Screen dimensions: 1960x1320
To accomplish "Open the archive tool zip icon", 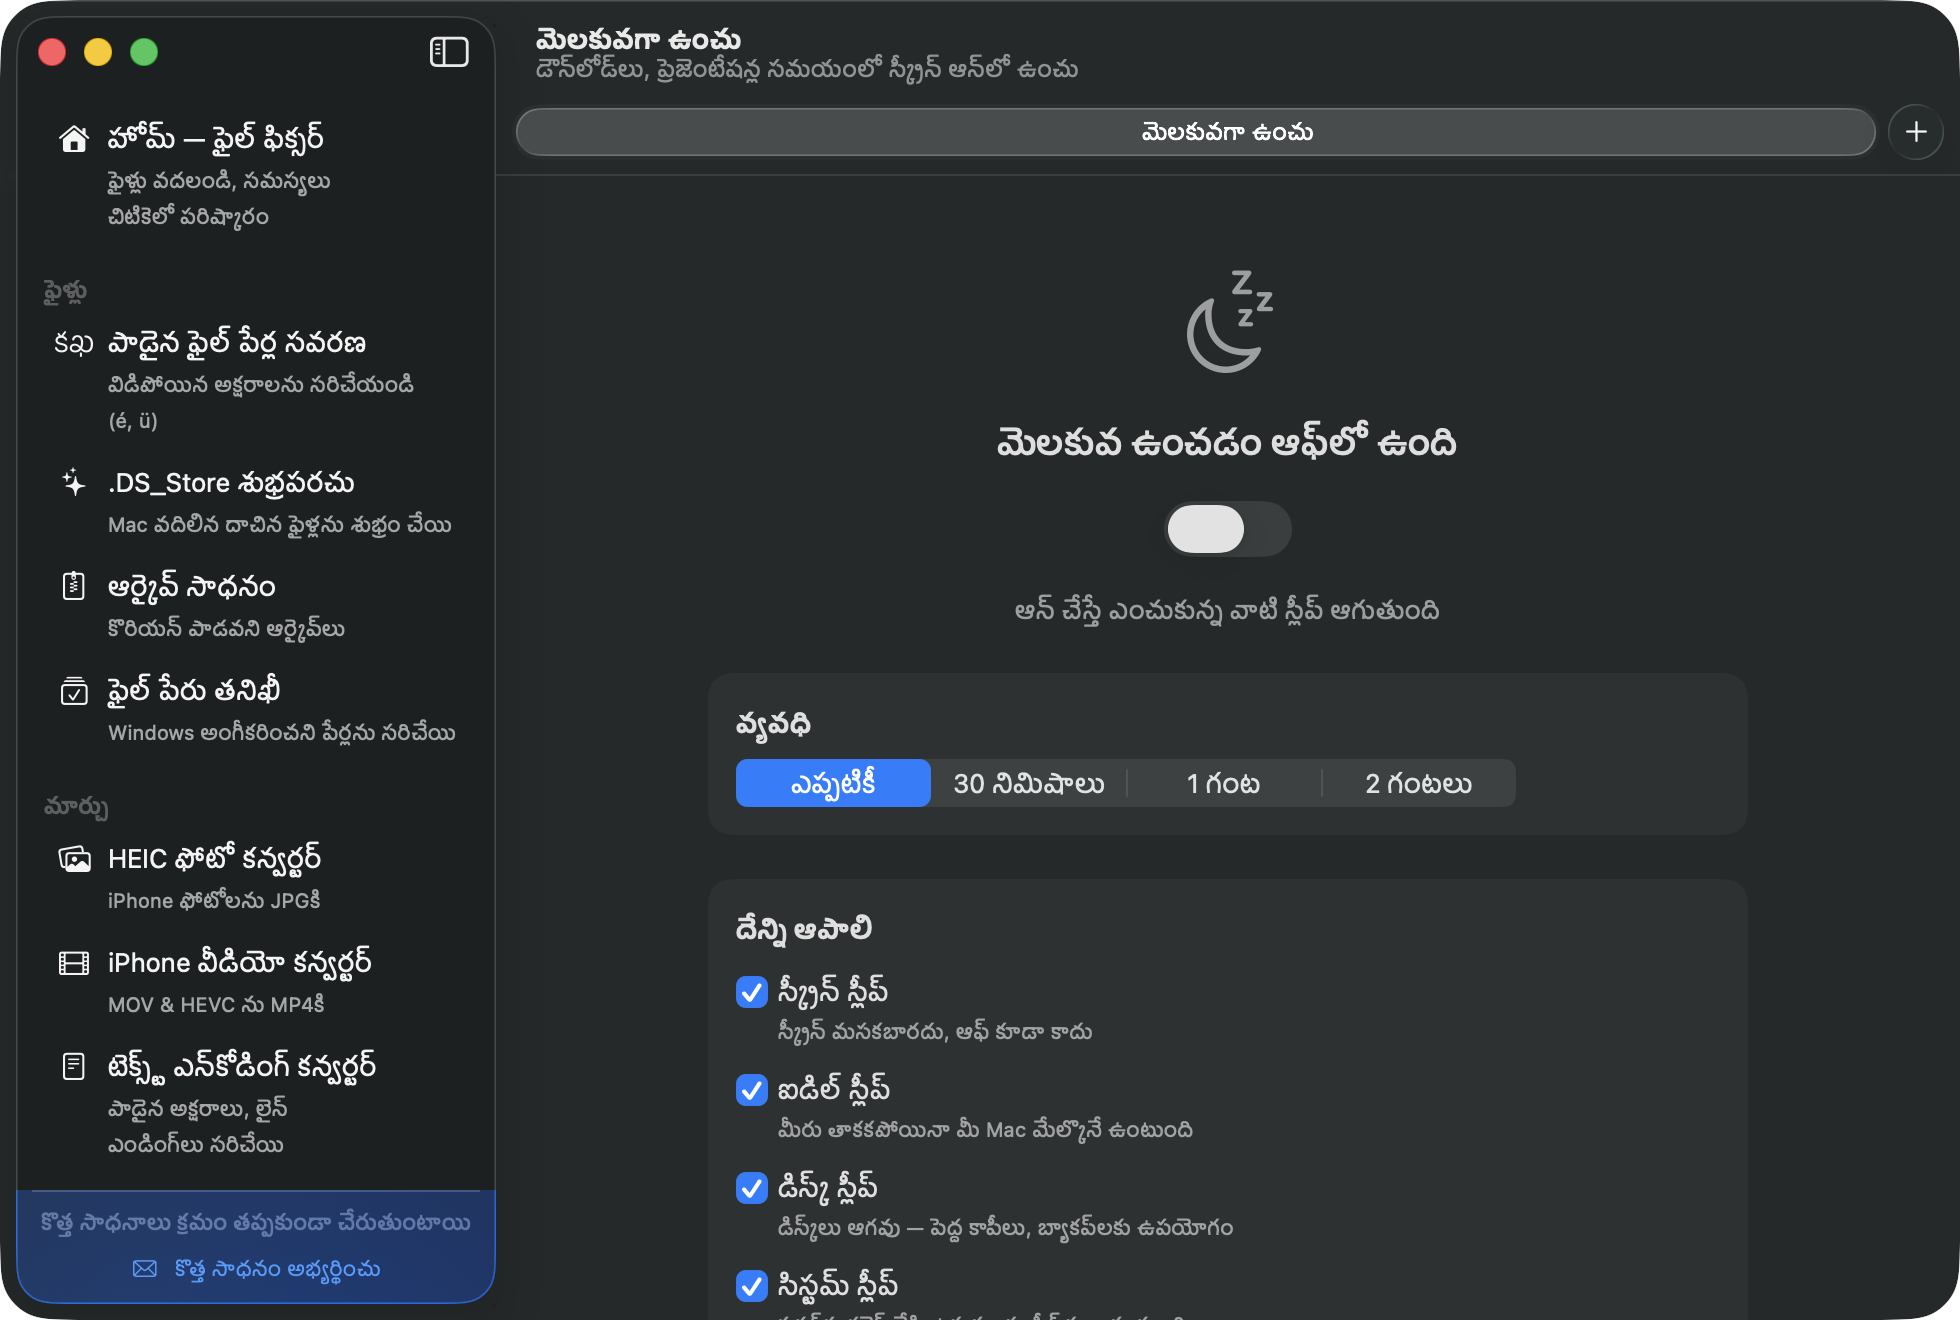I will (73, 586).
